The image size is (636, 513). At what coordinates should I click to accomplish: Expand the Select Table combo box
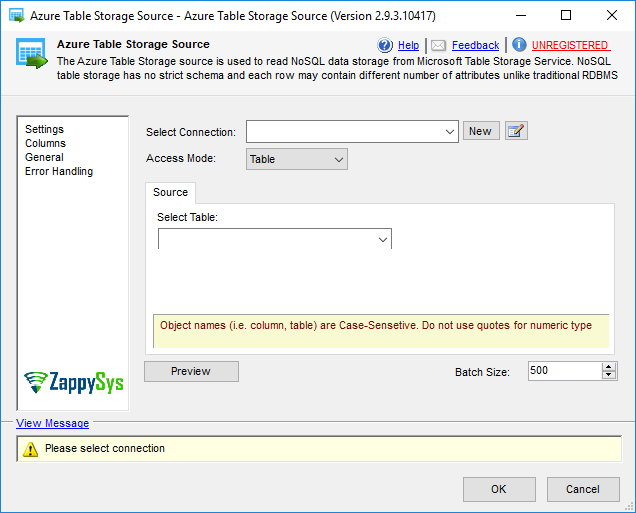coord(275,239)
